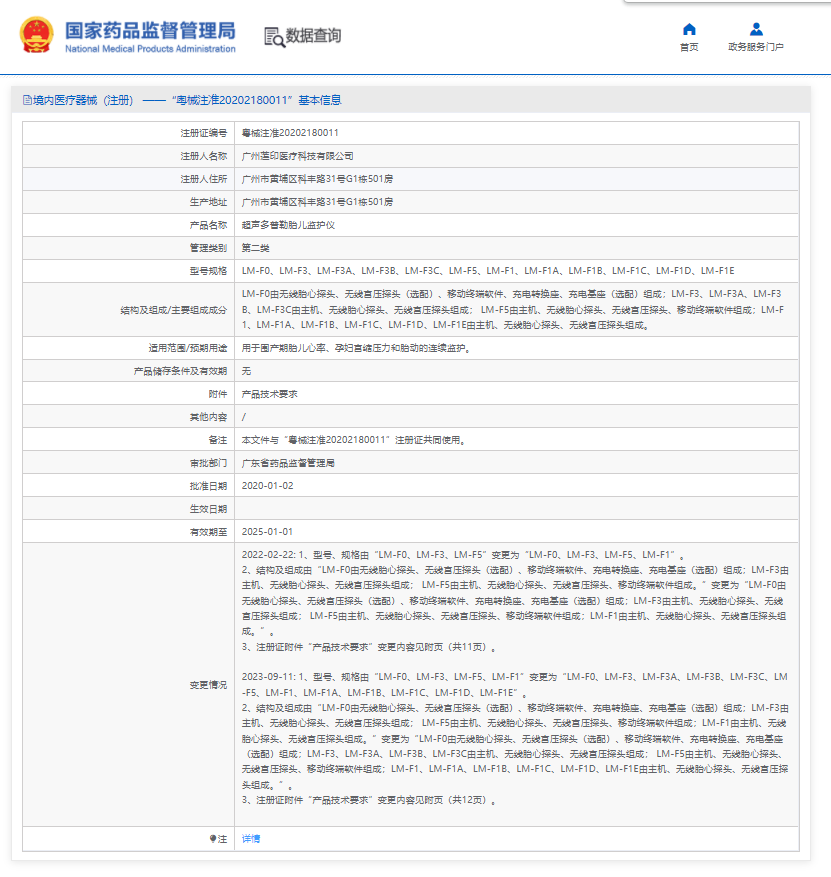Click the 2022-02-22 change record entry
The width and height of the screenshot is (831, 877).
[515, 601]
